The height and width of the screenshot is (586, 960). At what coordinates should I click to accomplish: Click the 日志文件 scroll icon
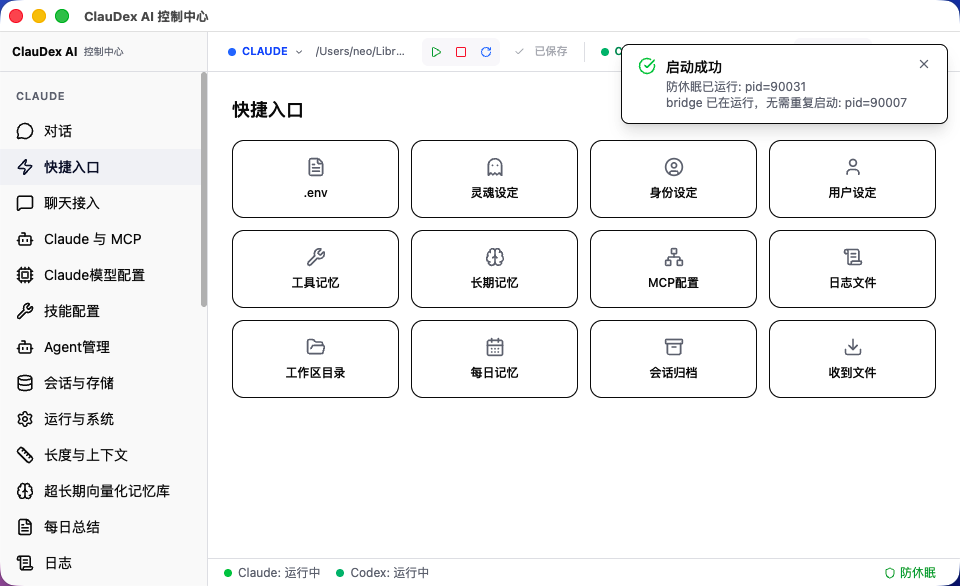(x=852, y=257)
